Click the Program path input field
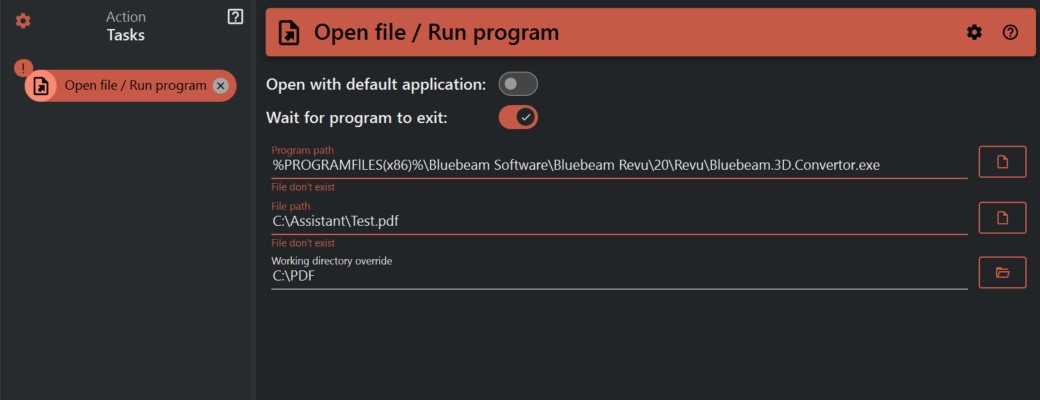Viewport: 1040px width, 400px height. pyautogui.click(x=619, y=165)
